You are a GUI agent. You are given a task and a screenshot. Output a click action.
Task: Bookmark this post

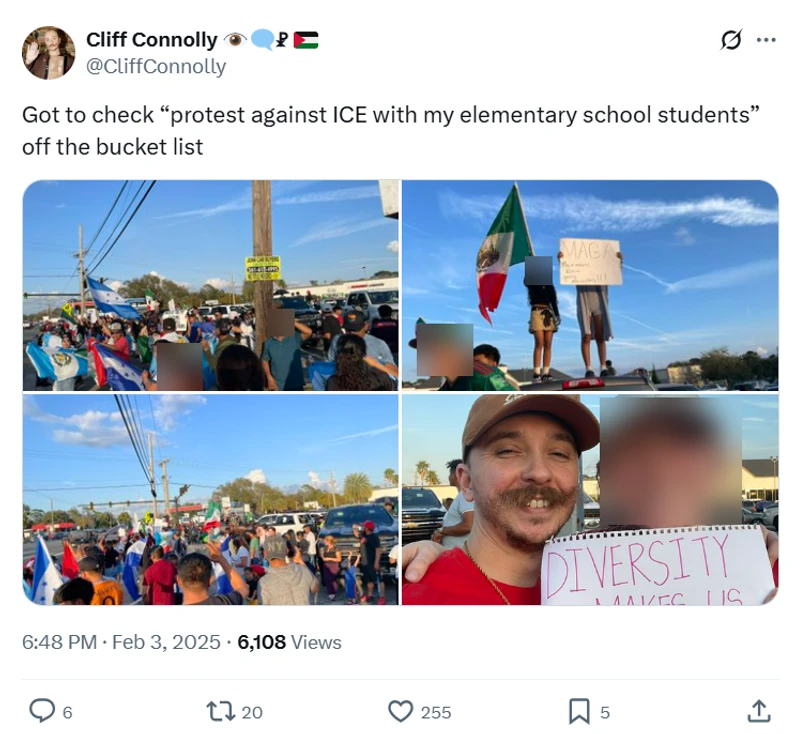coord(579,711)
